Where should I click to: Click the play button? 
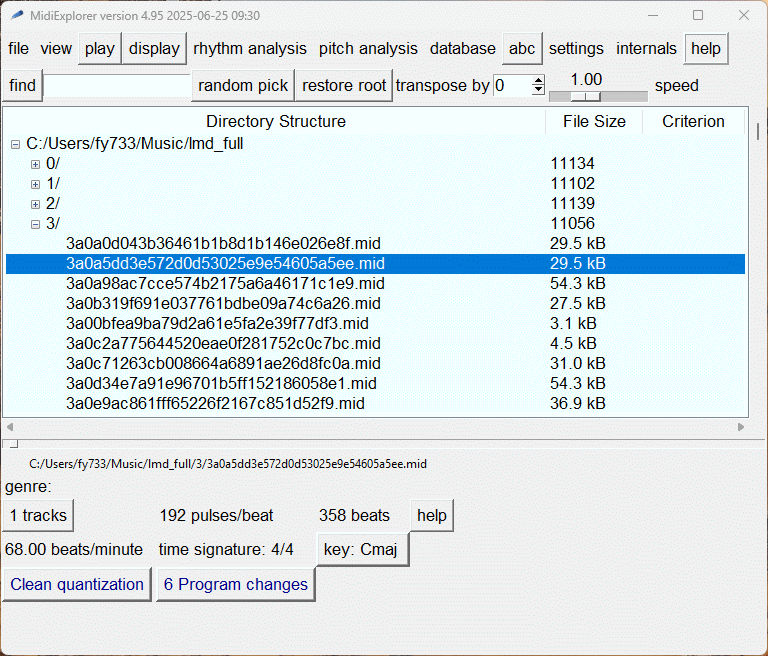coord(99,49)
